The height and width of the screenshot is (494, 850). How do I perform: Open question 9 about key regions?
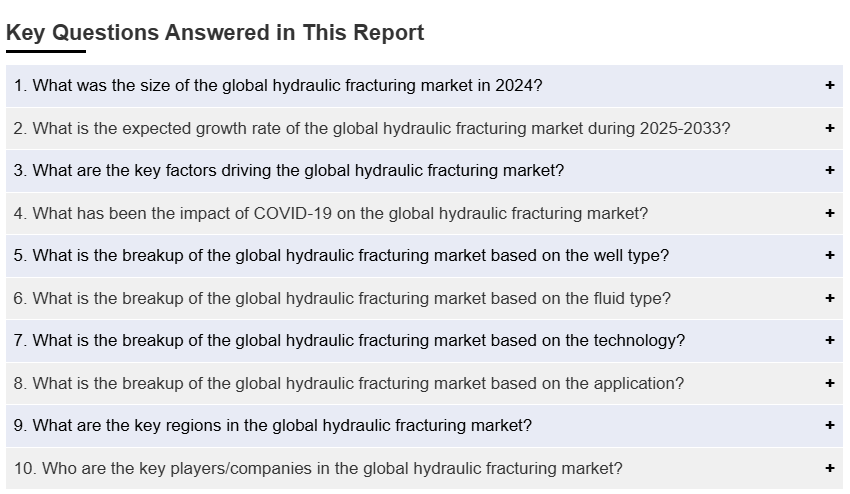point(273,426)
